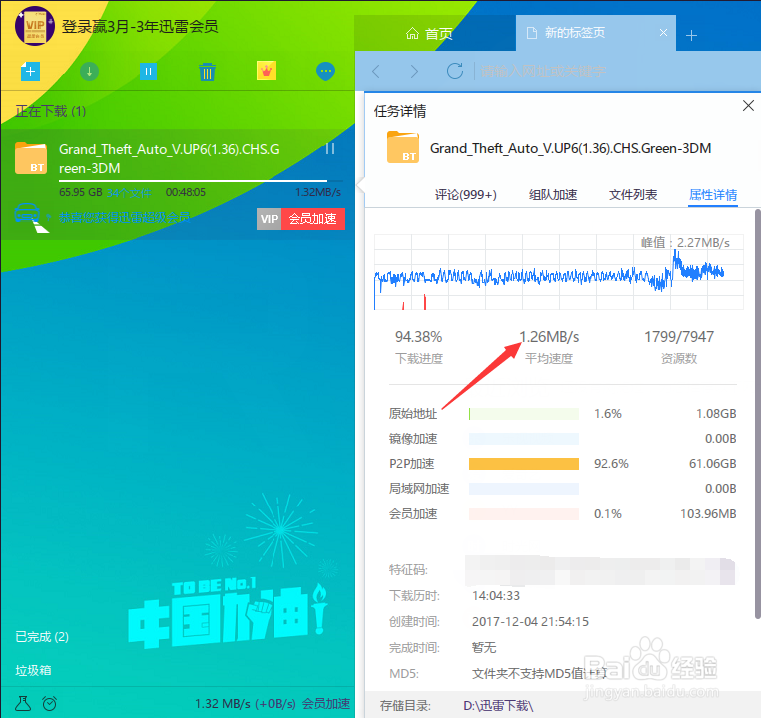Click the car speed-up icon under the task
This screenshot has height=718, width=761.
click(x=31, y=217)
